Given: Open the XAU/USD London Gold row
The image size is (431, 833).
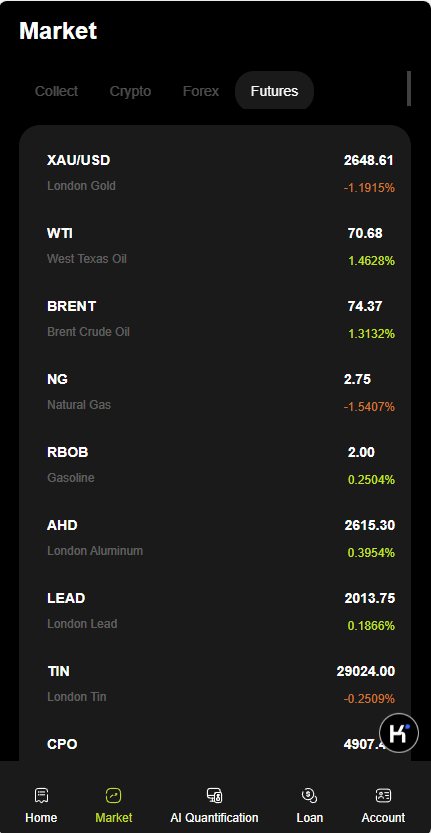Looking at the screenshot, I should tap(215, 174).
